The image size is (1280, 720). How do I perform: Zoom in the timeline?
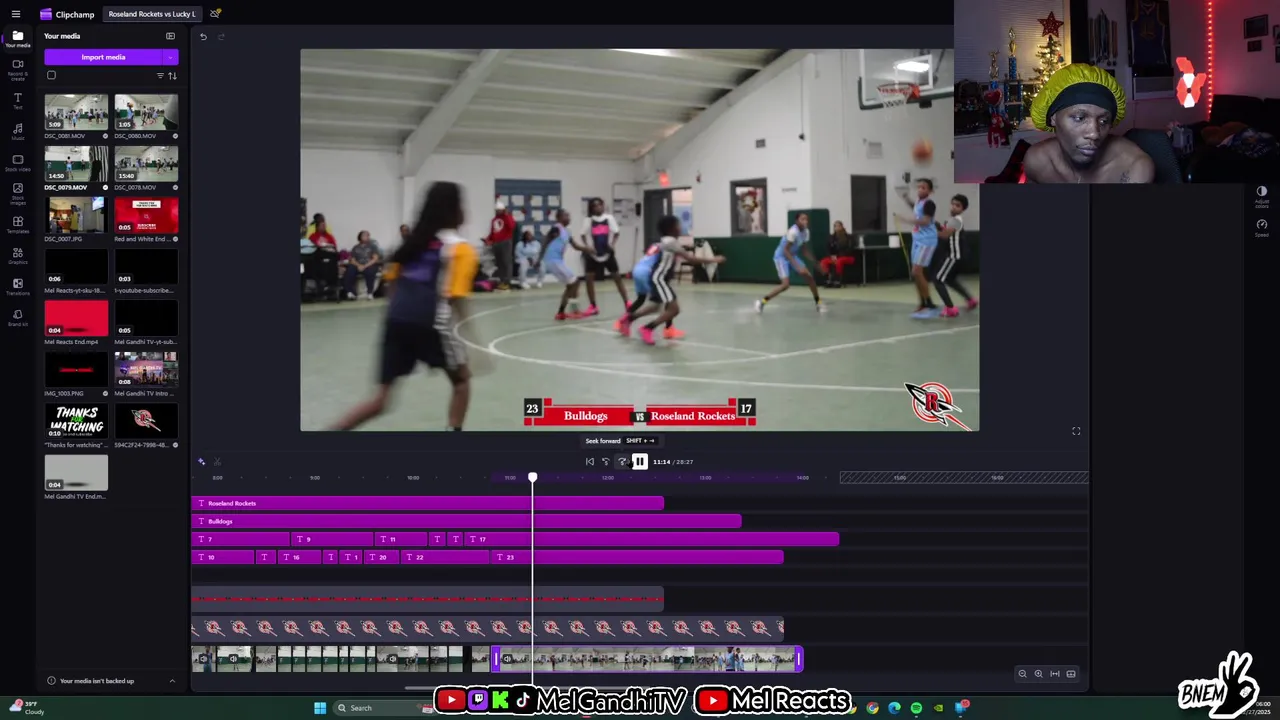1038,674
